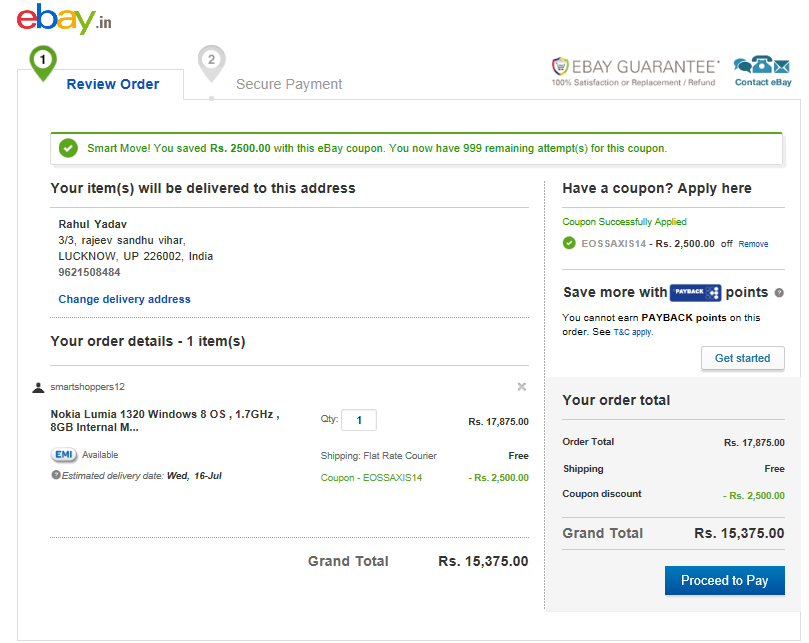This screenshot has height=643, width=809.
Task: Click the Shipping: Flat Rate Courier text
Action: tap(379, 456)
